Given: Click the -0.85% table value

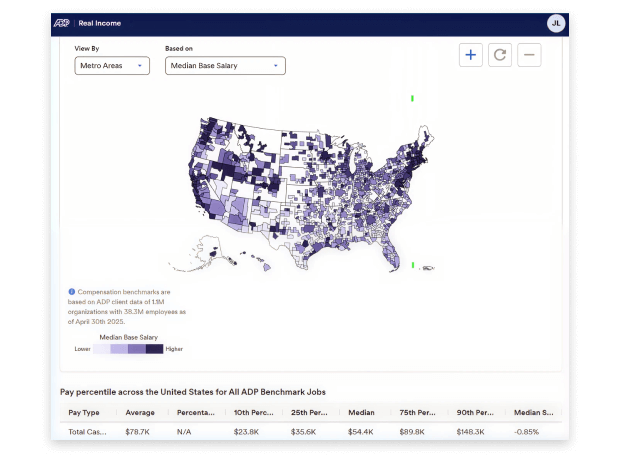Looking at the screenshot, I should click(526, 432).
